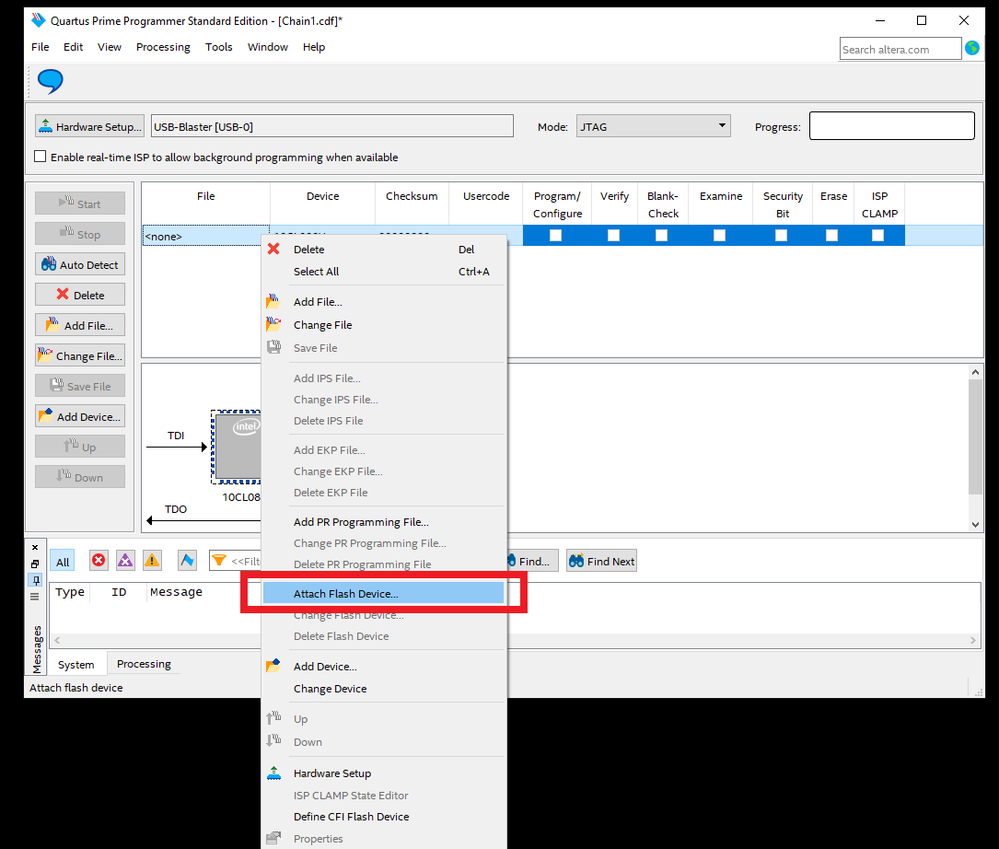Open the Processing menu
The height and width of the screenshot is (849, 999).
click(x=163, y=47)
